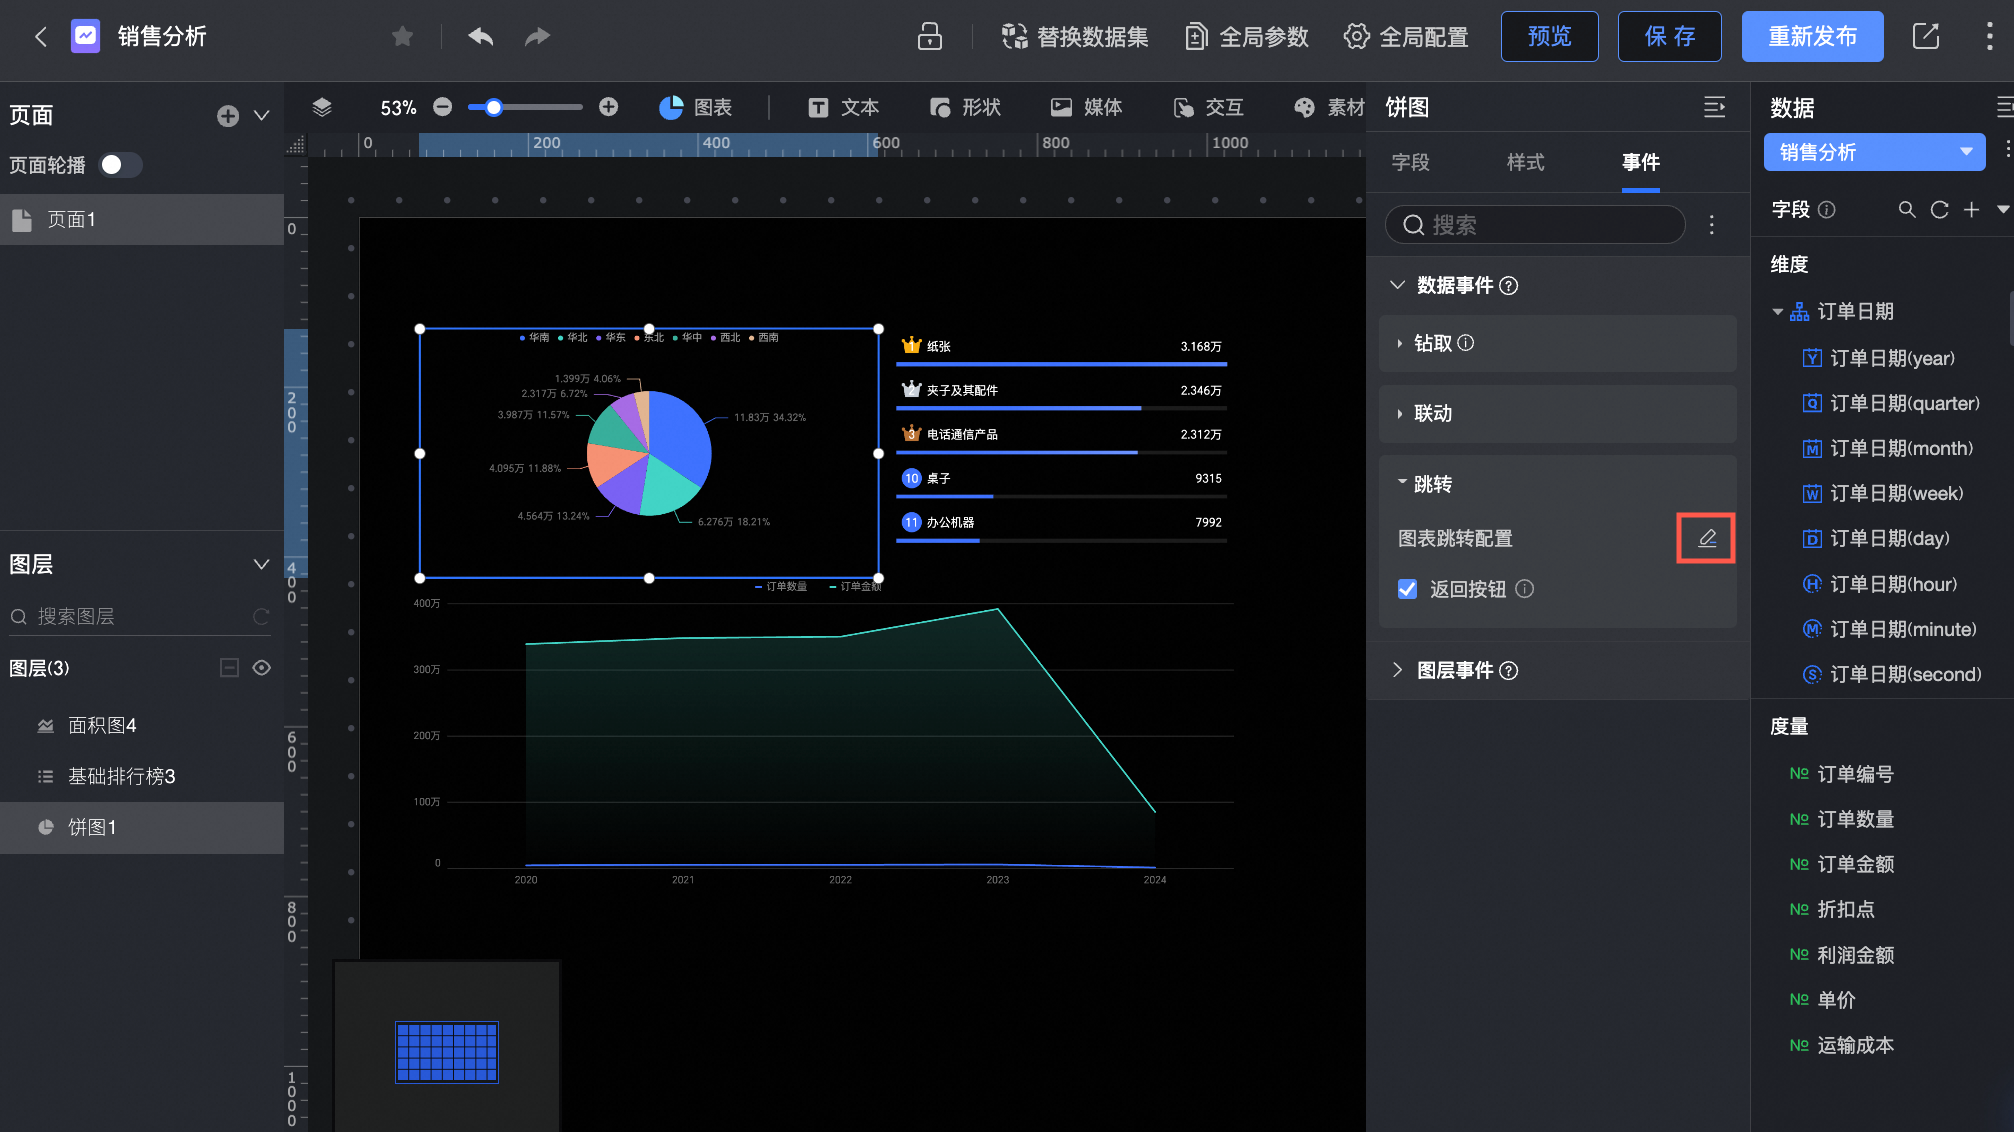This screenshot has height=1132, width=2014.
Task: Open the three-dot menu beside search
Action: point(1712,225)
